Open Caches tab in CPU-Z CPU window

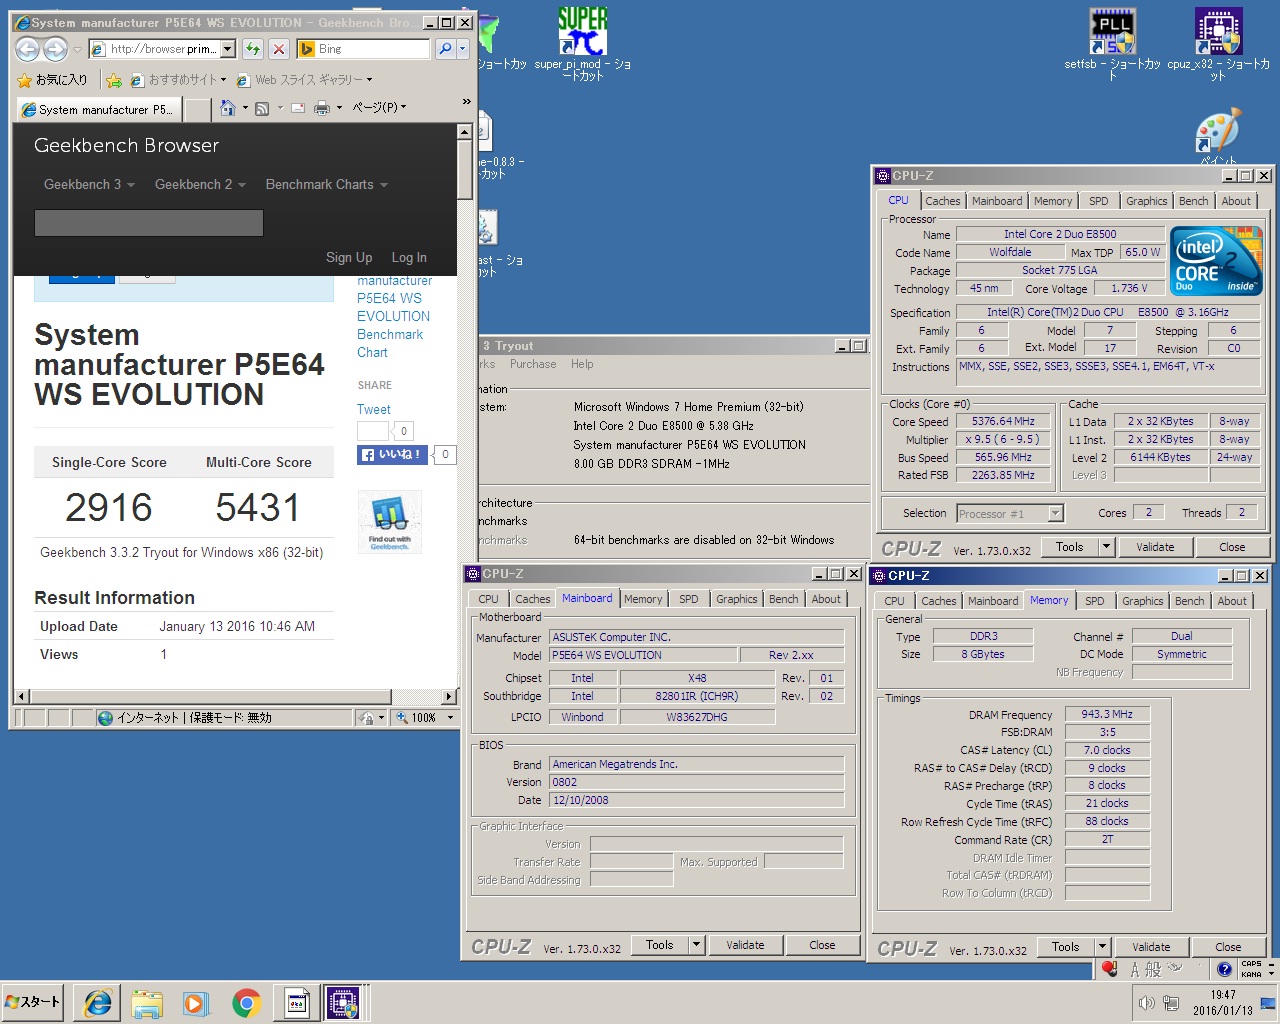pos(942,200)
